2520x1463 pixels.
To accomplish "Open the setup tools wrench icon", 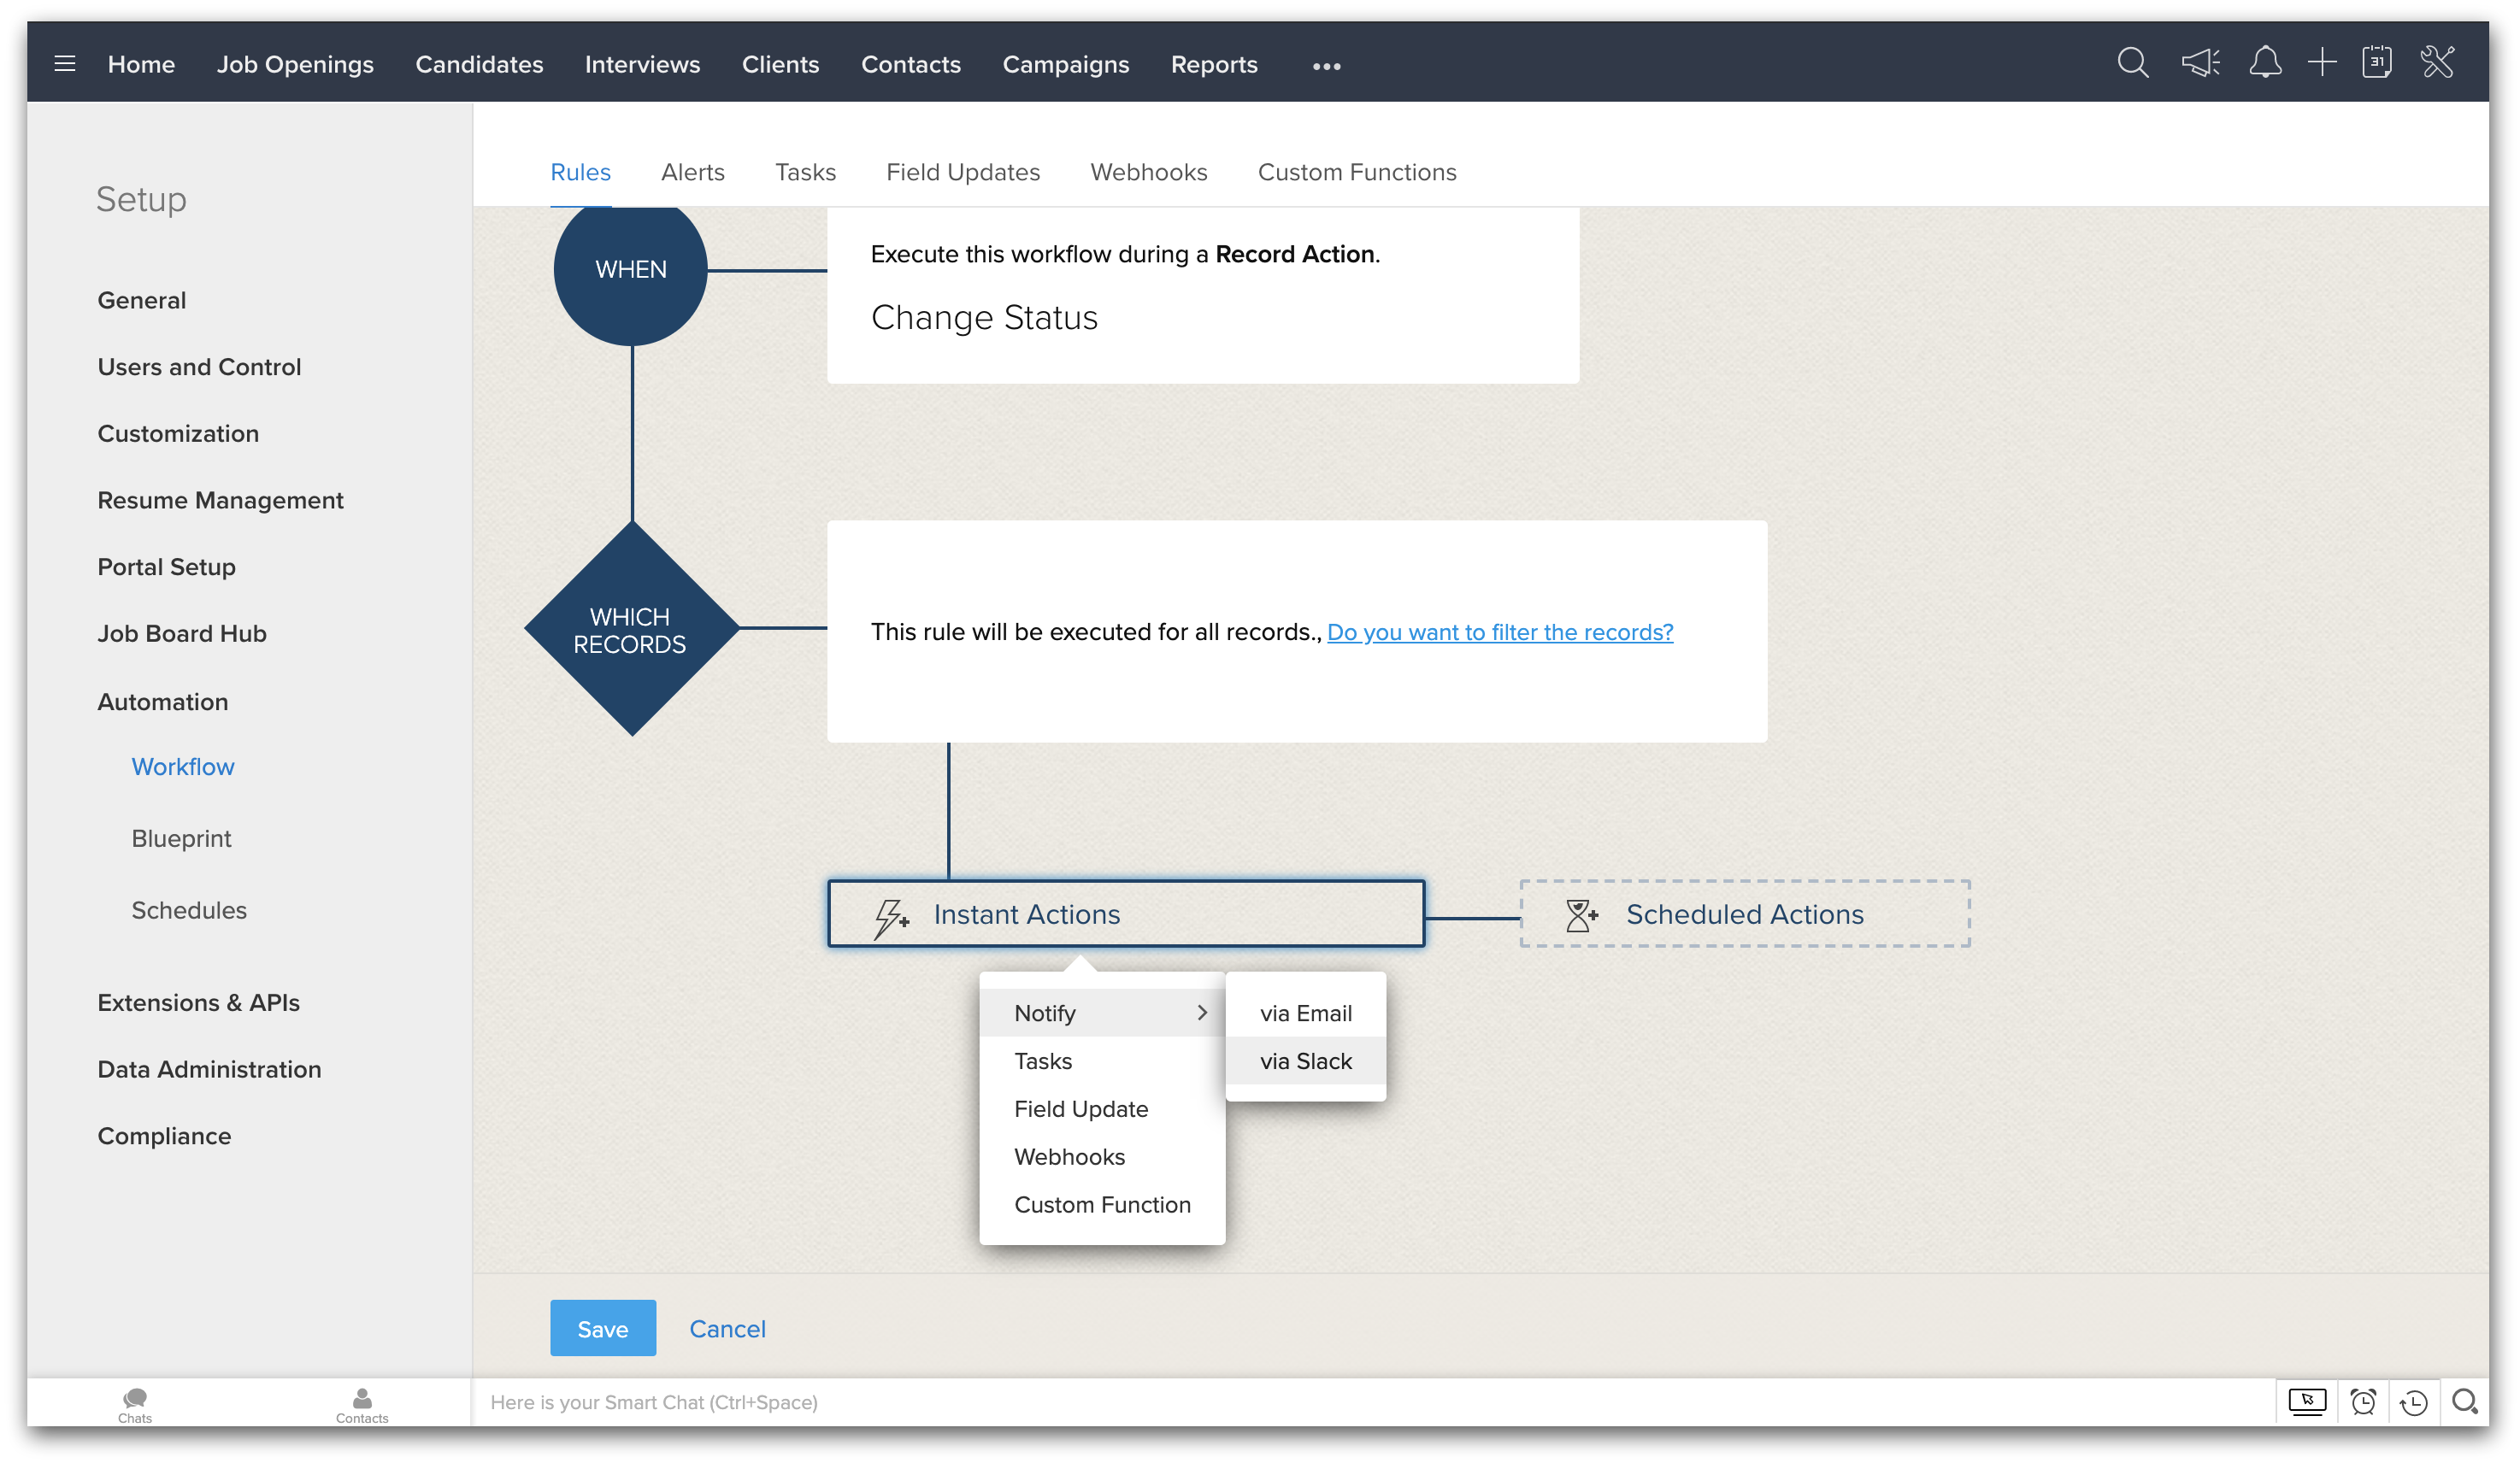I will (x=2438, y=63).
